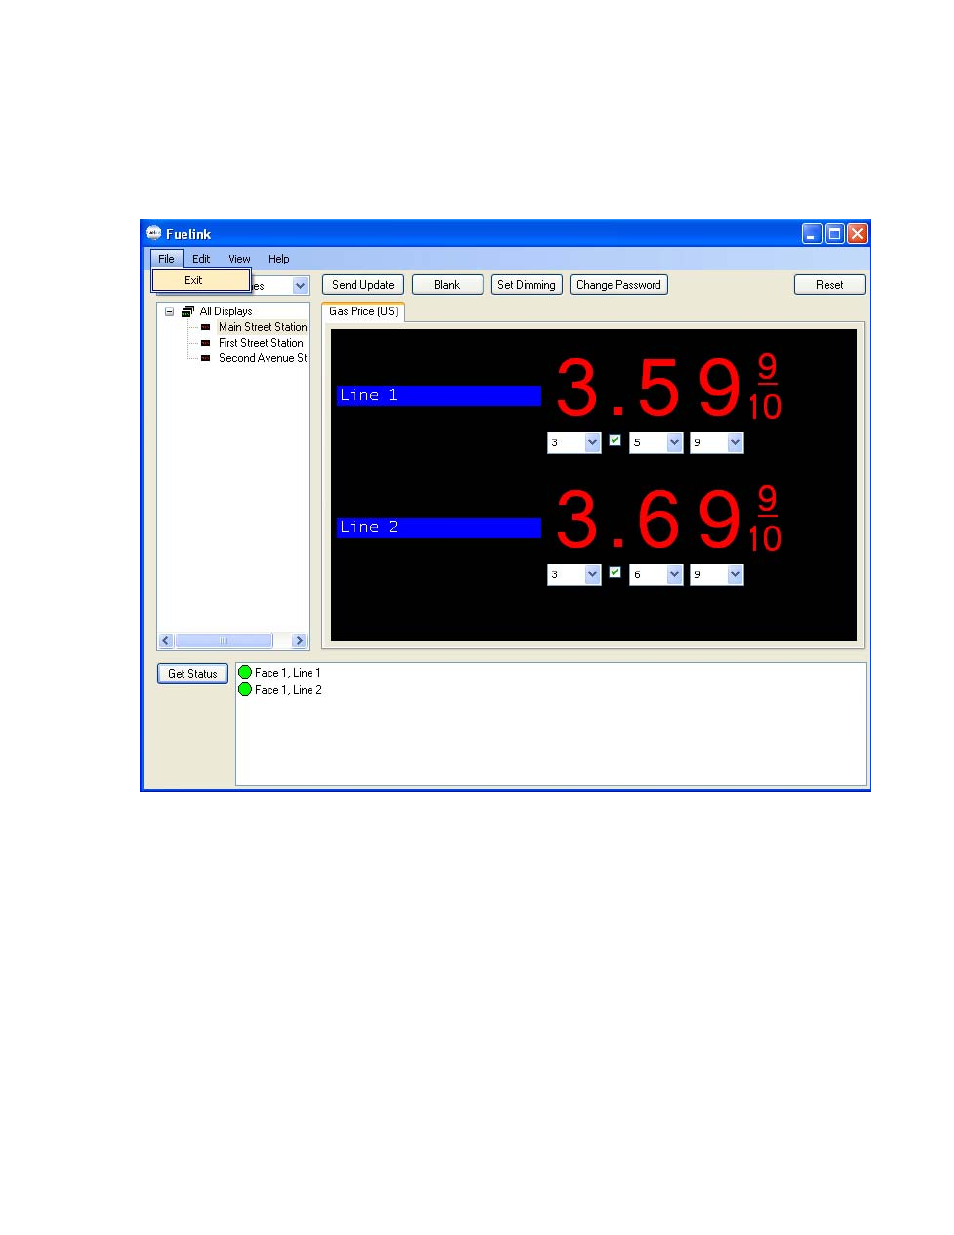Open the Line 1 hundredths digit dropdown showing 9
Image resolution: width=954 pixels, height=1235 pixels.
735,442
